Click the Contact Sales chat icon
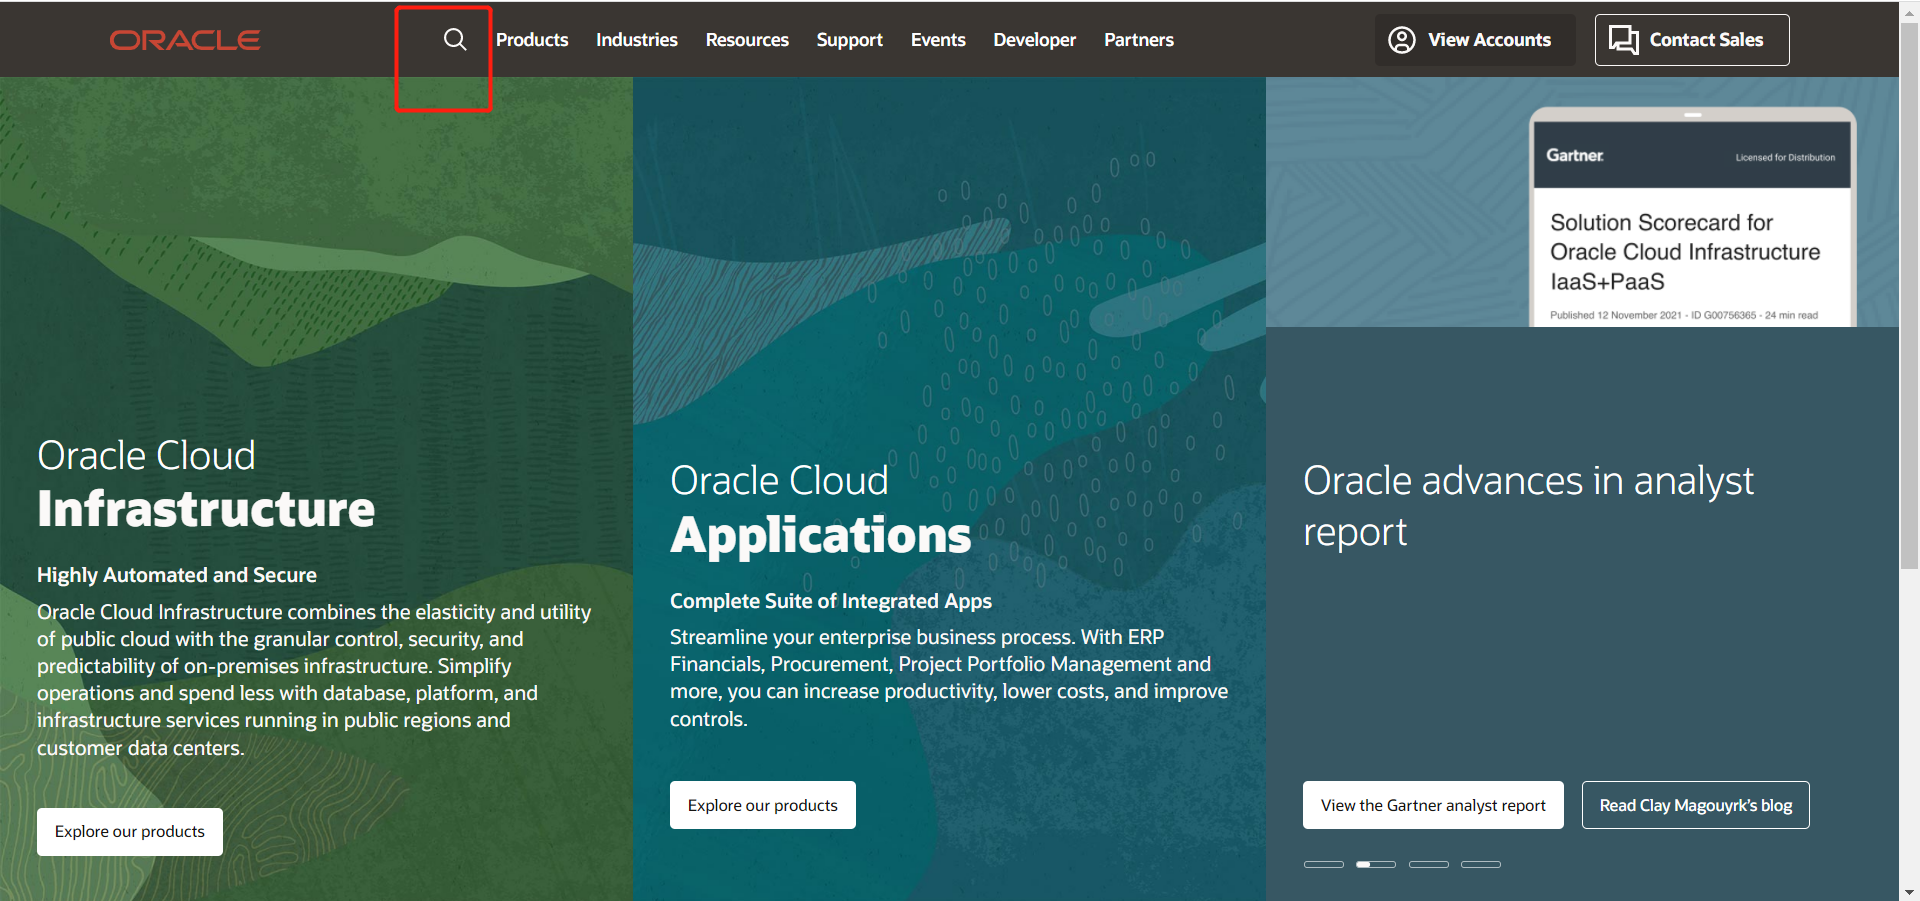 pyautogui.click(x=1623, y=40)
